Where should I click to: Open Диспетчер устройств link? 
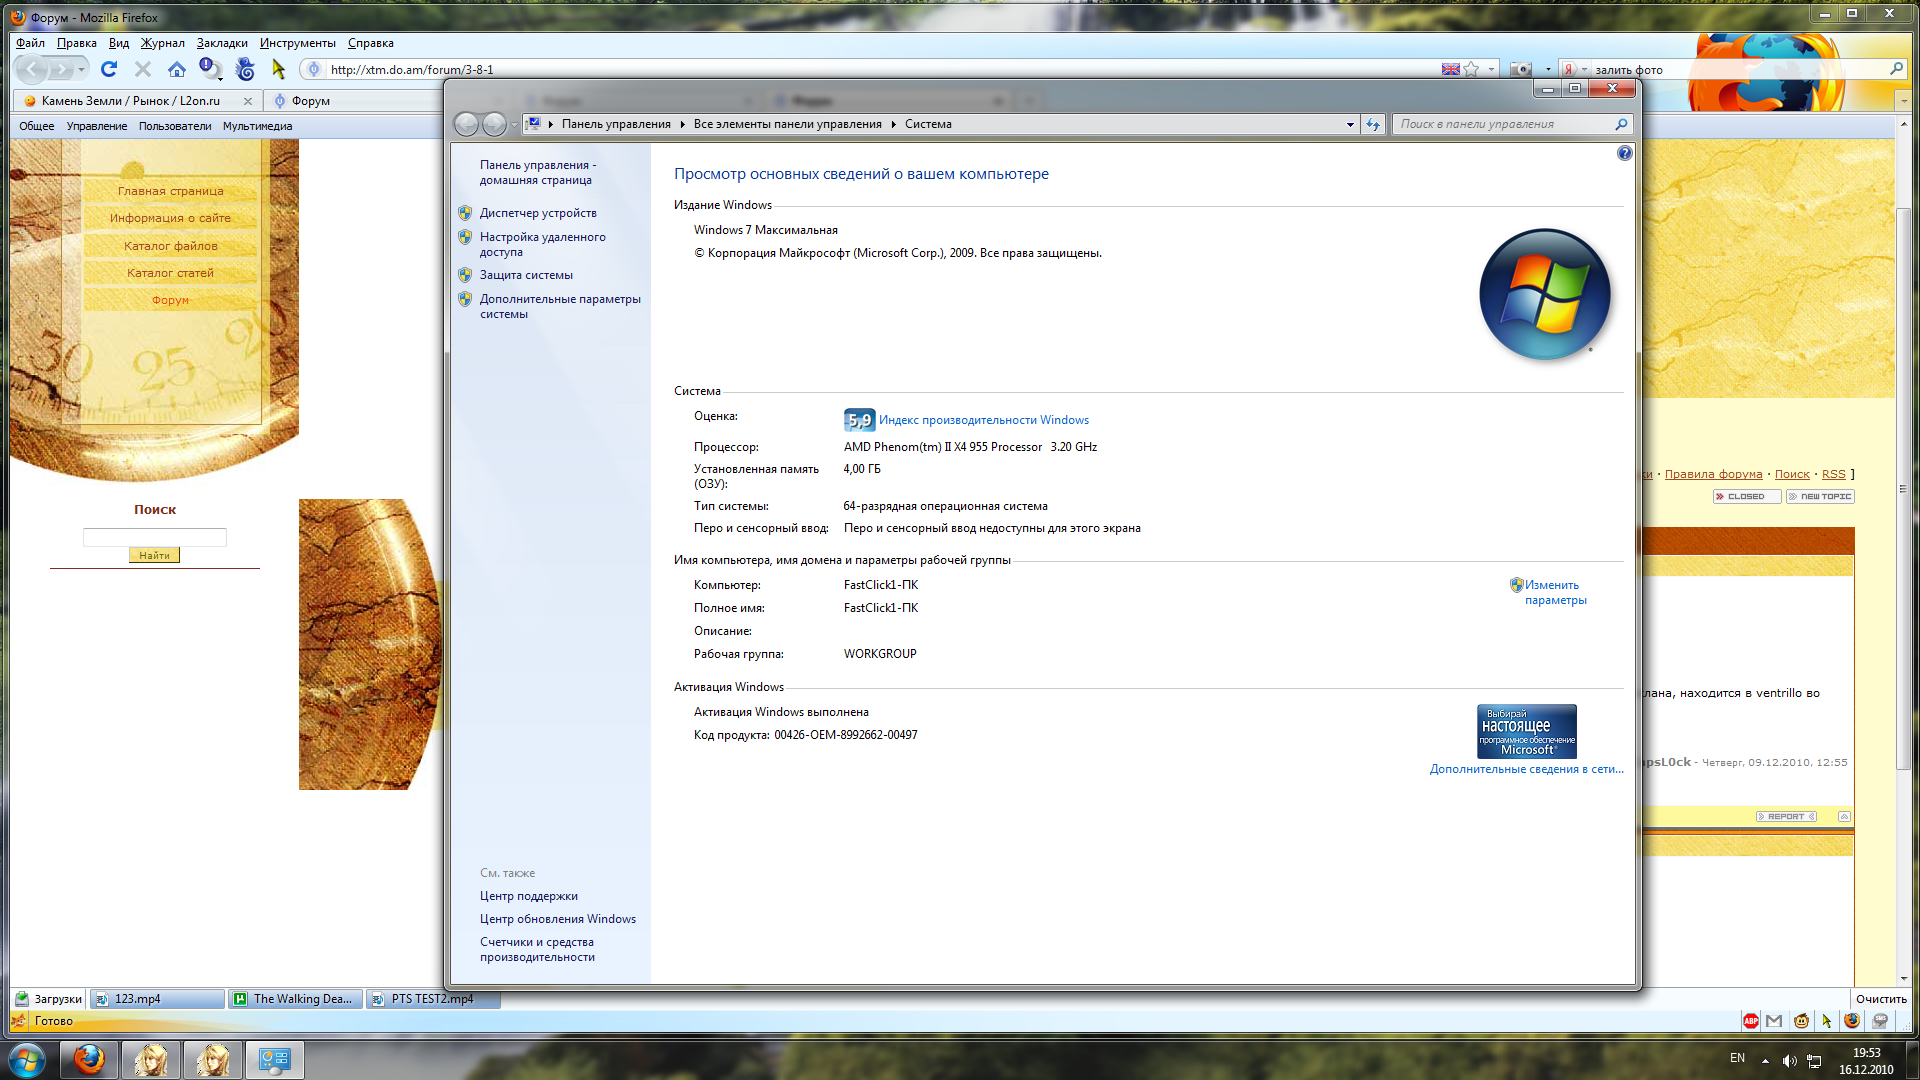pos(537,213)
